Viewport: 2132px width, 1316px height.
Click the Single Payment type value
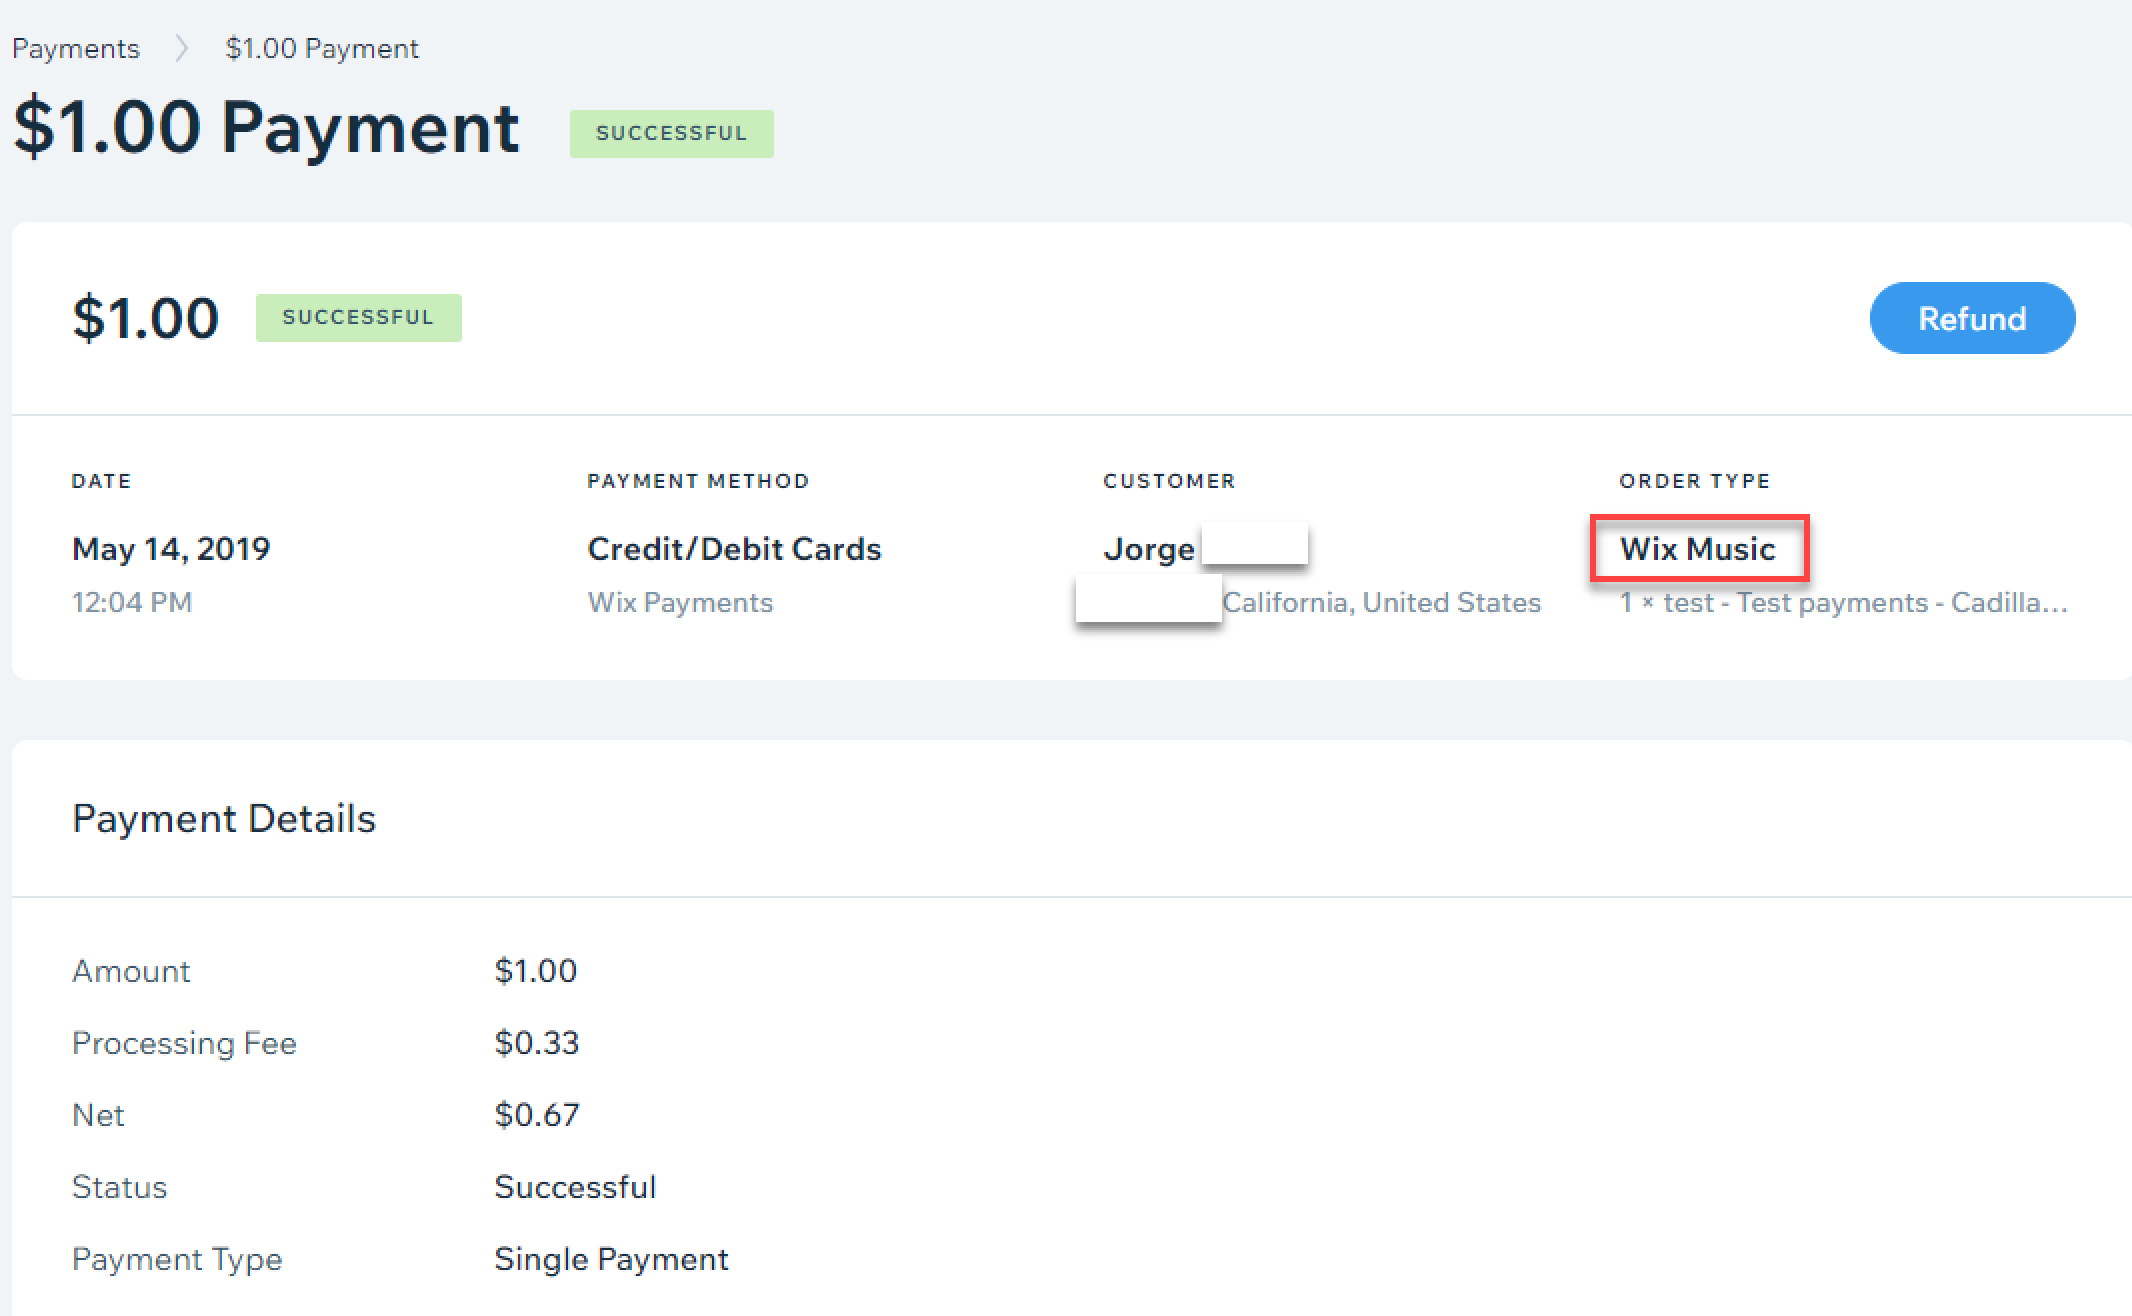pyautogui.click(x=611, y=1258)
